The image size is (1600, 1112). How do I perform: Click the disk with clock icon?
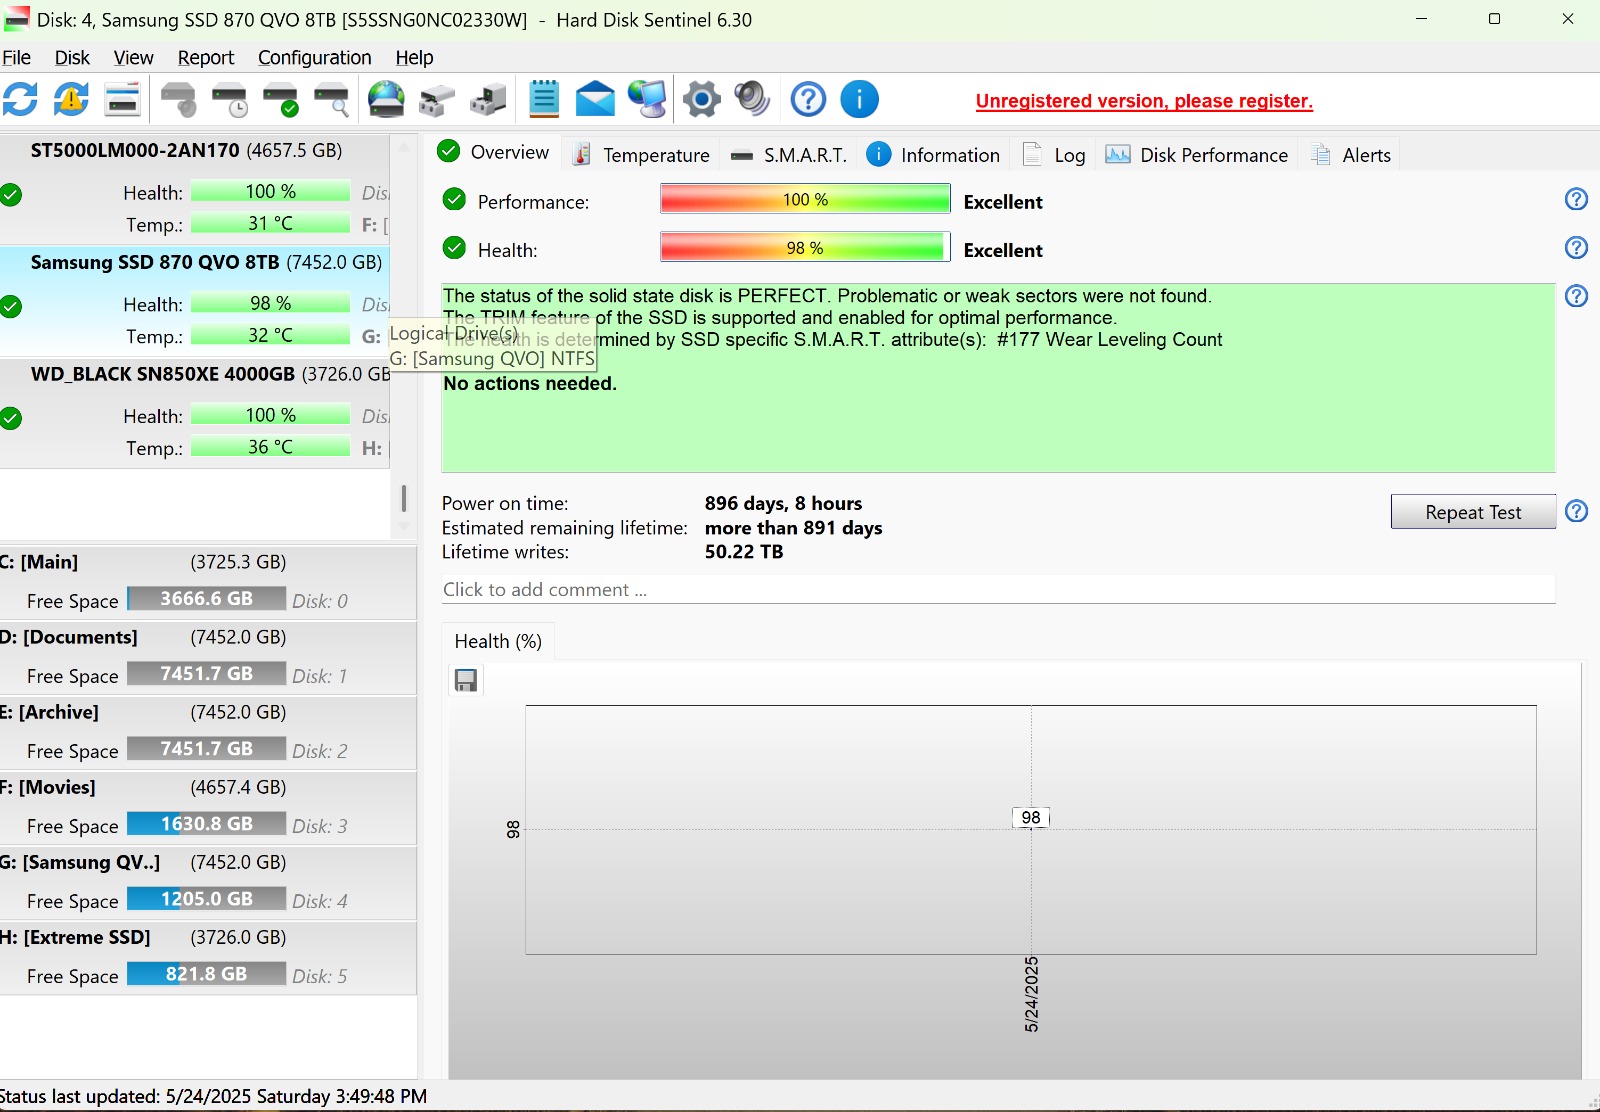click(230, 99)
